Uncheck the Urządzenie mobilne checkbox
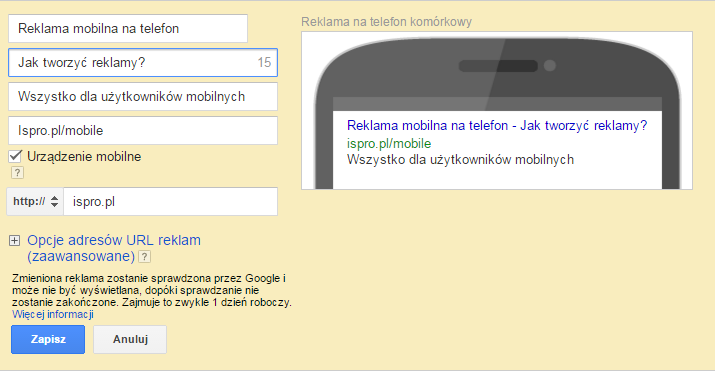The image size is (715, 372). 15,156
